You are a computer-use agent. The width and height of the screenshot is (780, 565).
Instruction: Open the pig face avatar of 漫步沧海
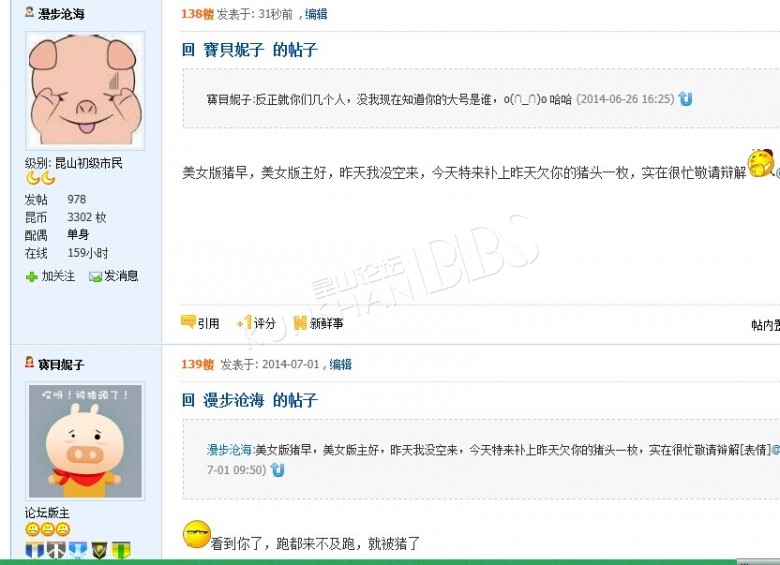(85, 91)
